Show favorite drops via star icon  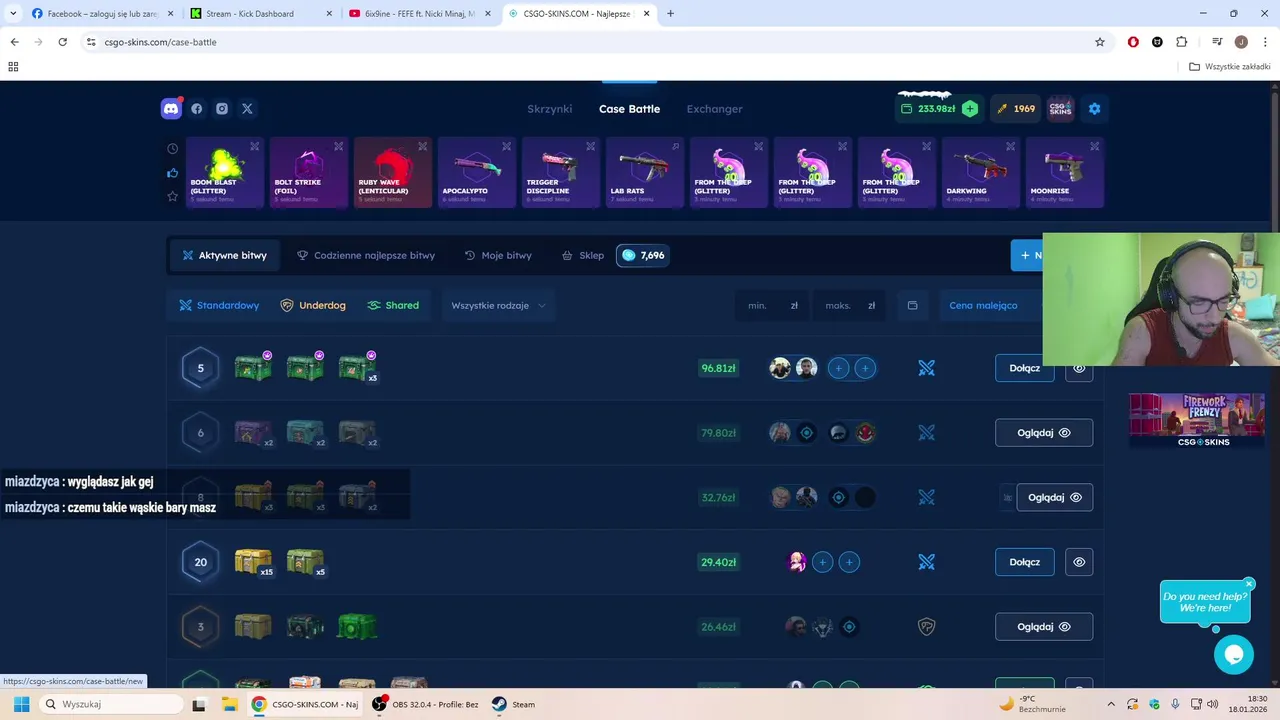172,196
